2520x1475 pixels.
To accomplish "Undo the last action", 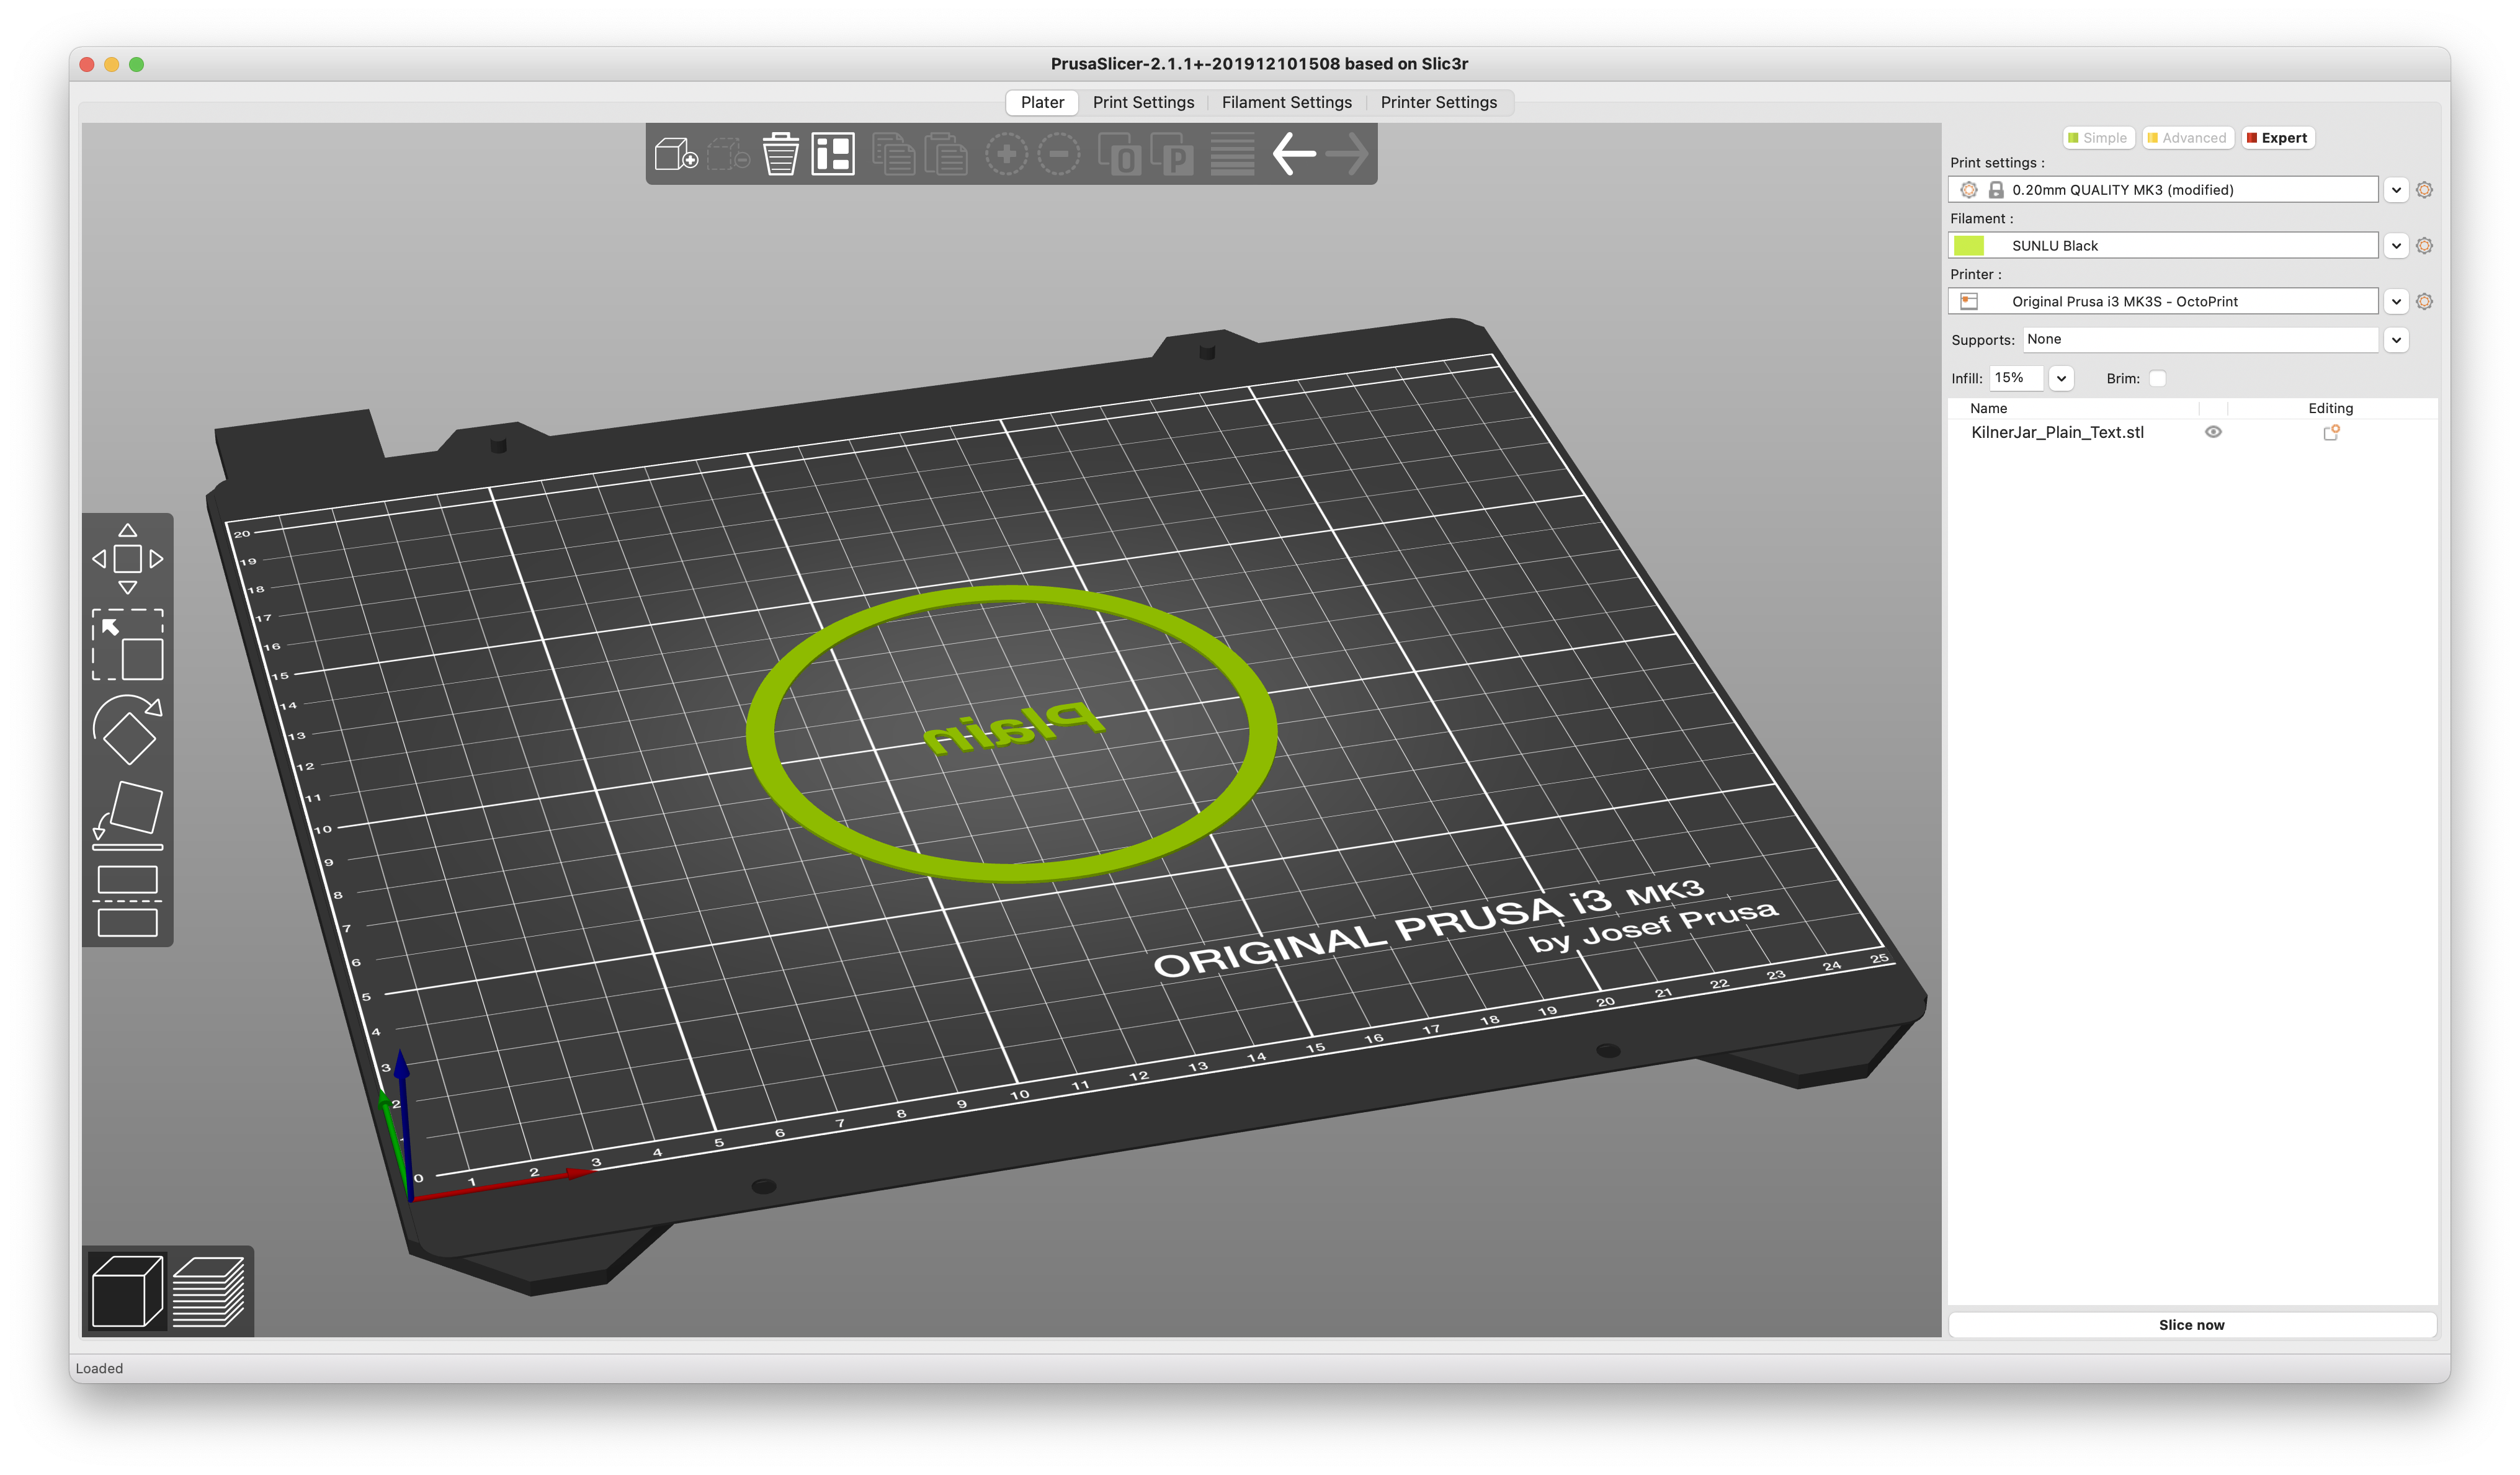I will click(x=1293, y=154).
